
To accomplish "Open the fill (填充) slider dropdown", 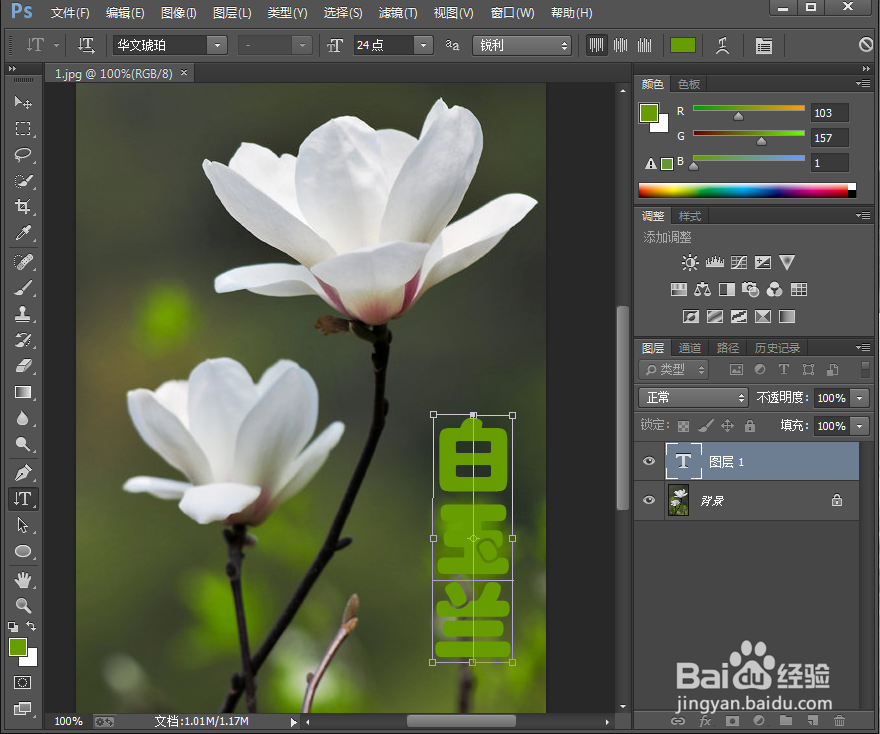I will pyautogui.click(x=859, y=426).
